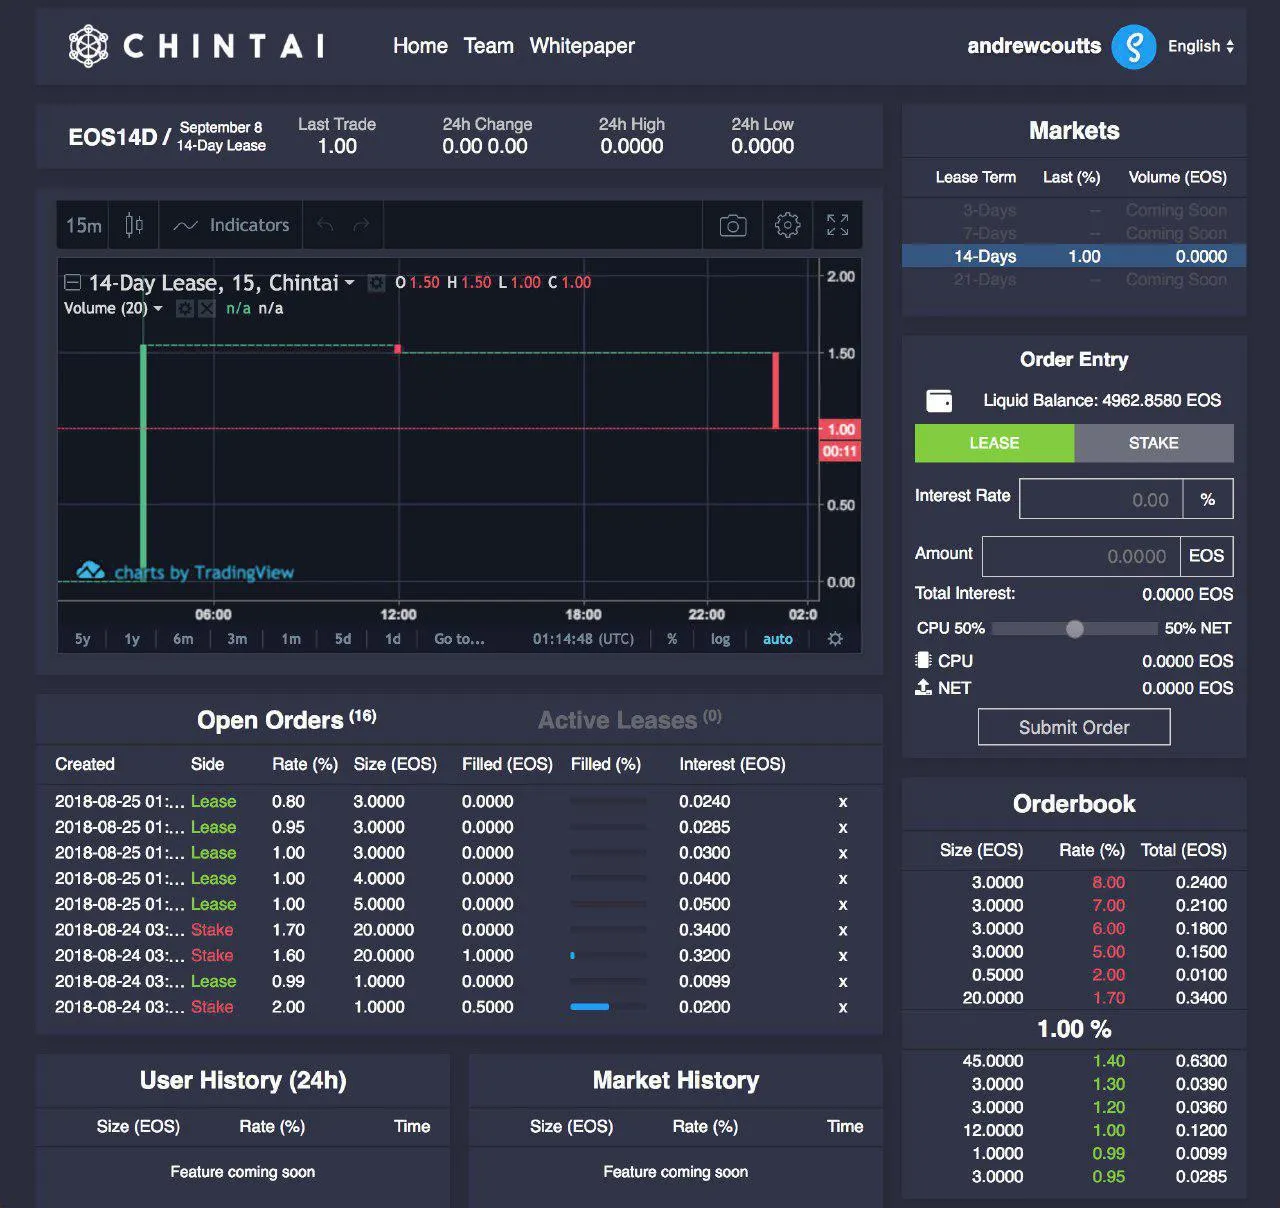Click the Chintai logo icon
The image size is (1280, 1208).
pos(88,46)
